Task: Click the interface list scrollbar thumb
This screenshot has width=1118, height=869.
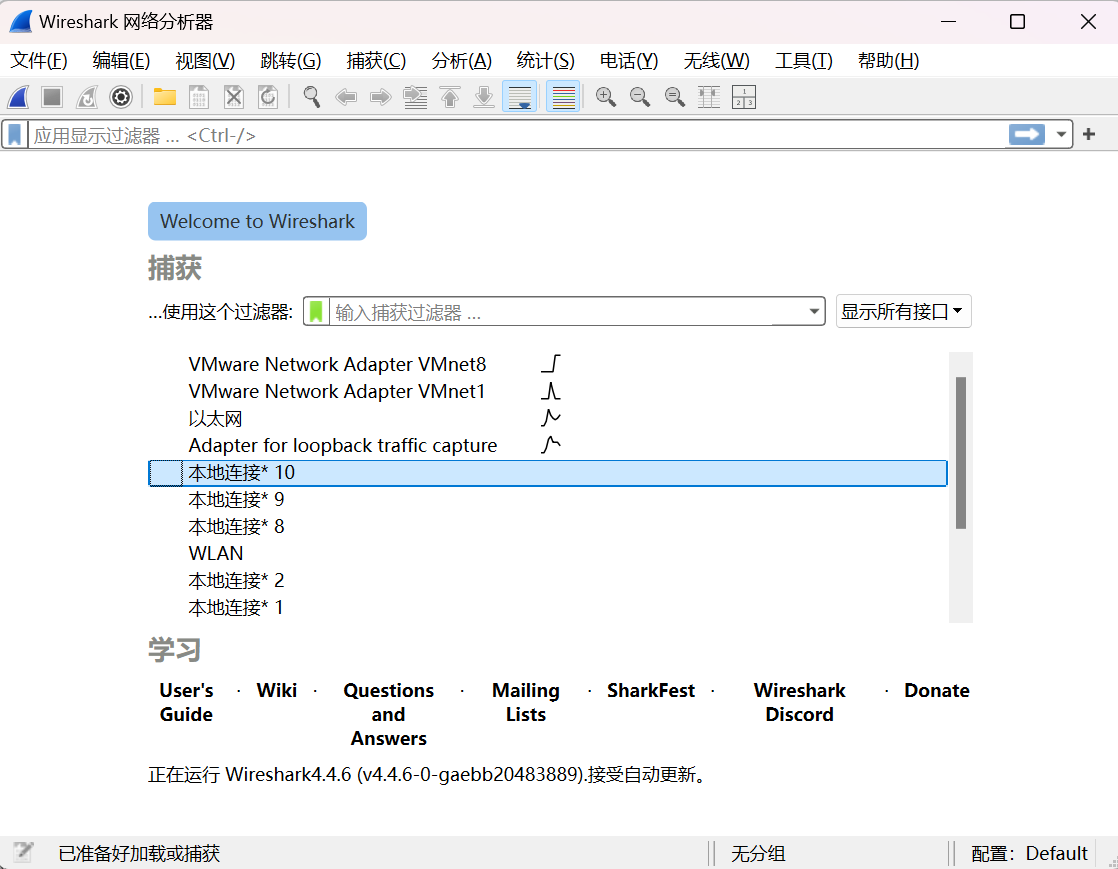Action: click(x=961, y=453)
